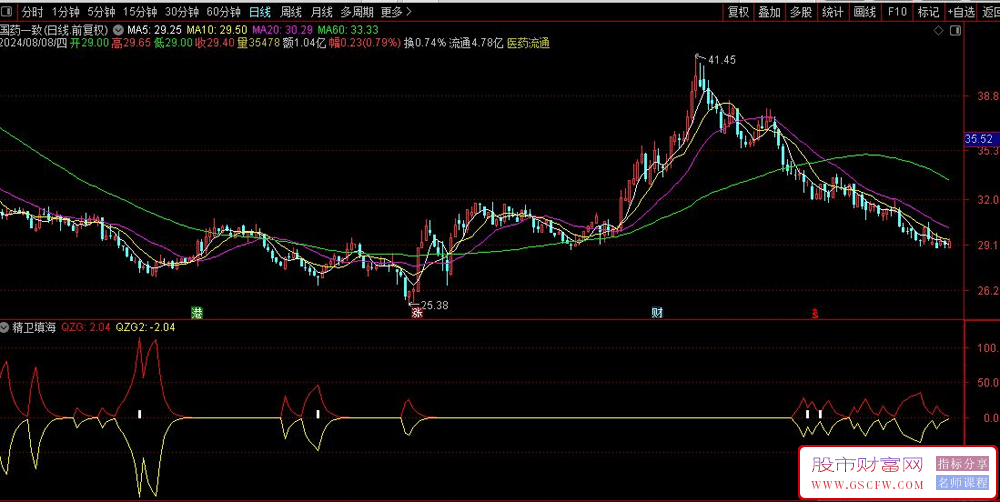Click the 25.38 low price label
Image resolution: width=1000 pixels, height=502 pixels.
click(435, 306)
